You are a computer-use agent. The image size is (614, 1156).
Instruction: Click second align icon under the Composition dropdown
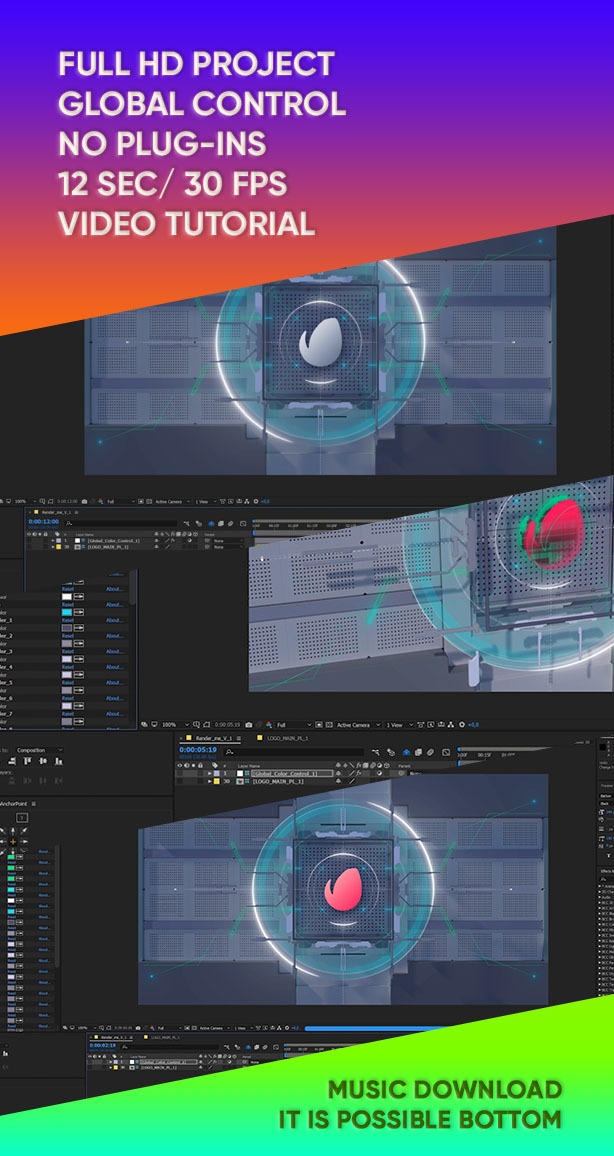pyautogui.click(x=27, y=761)
